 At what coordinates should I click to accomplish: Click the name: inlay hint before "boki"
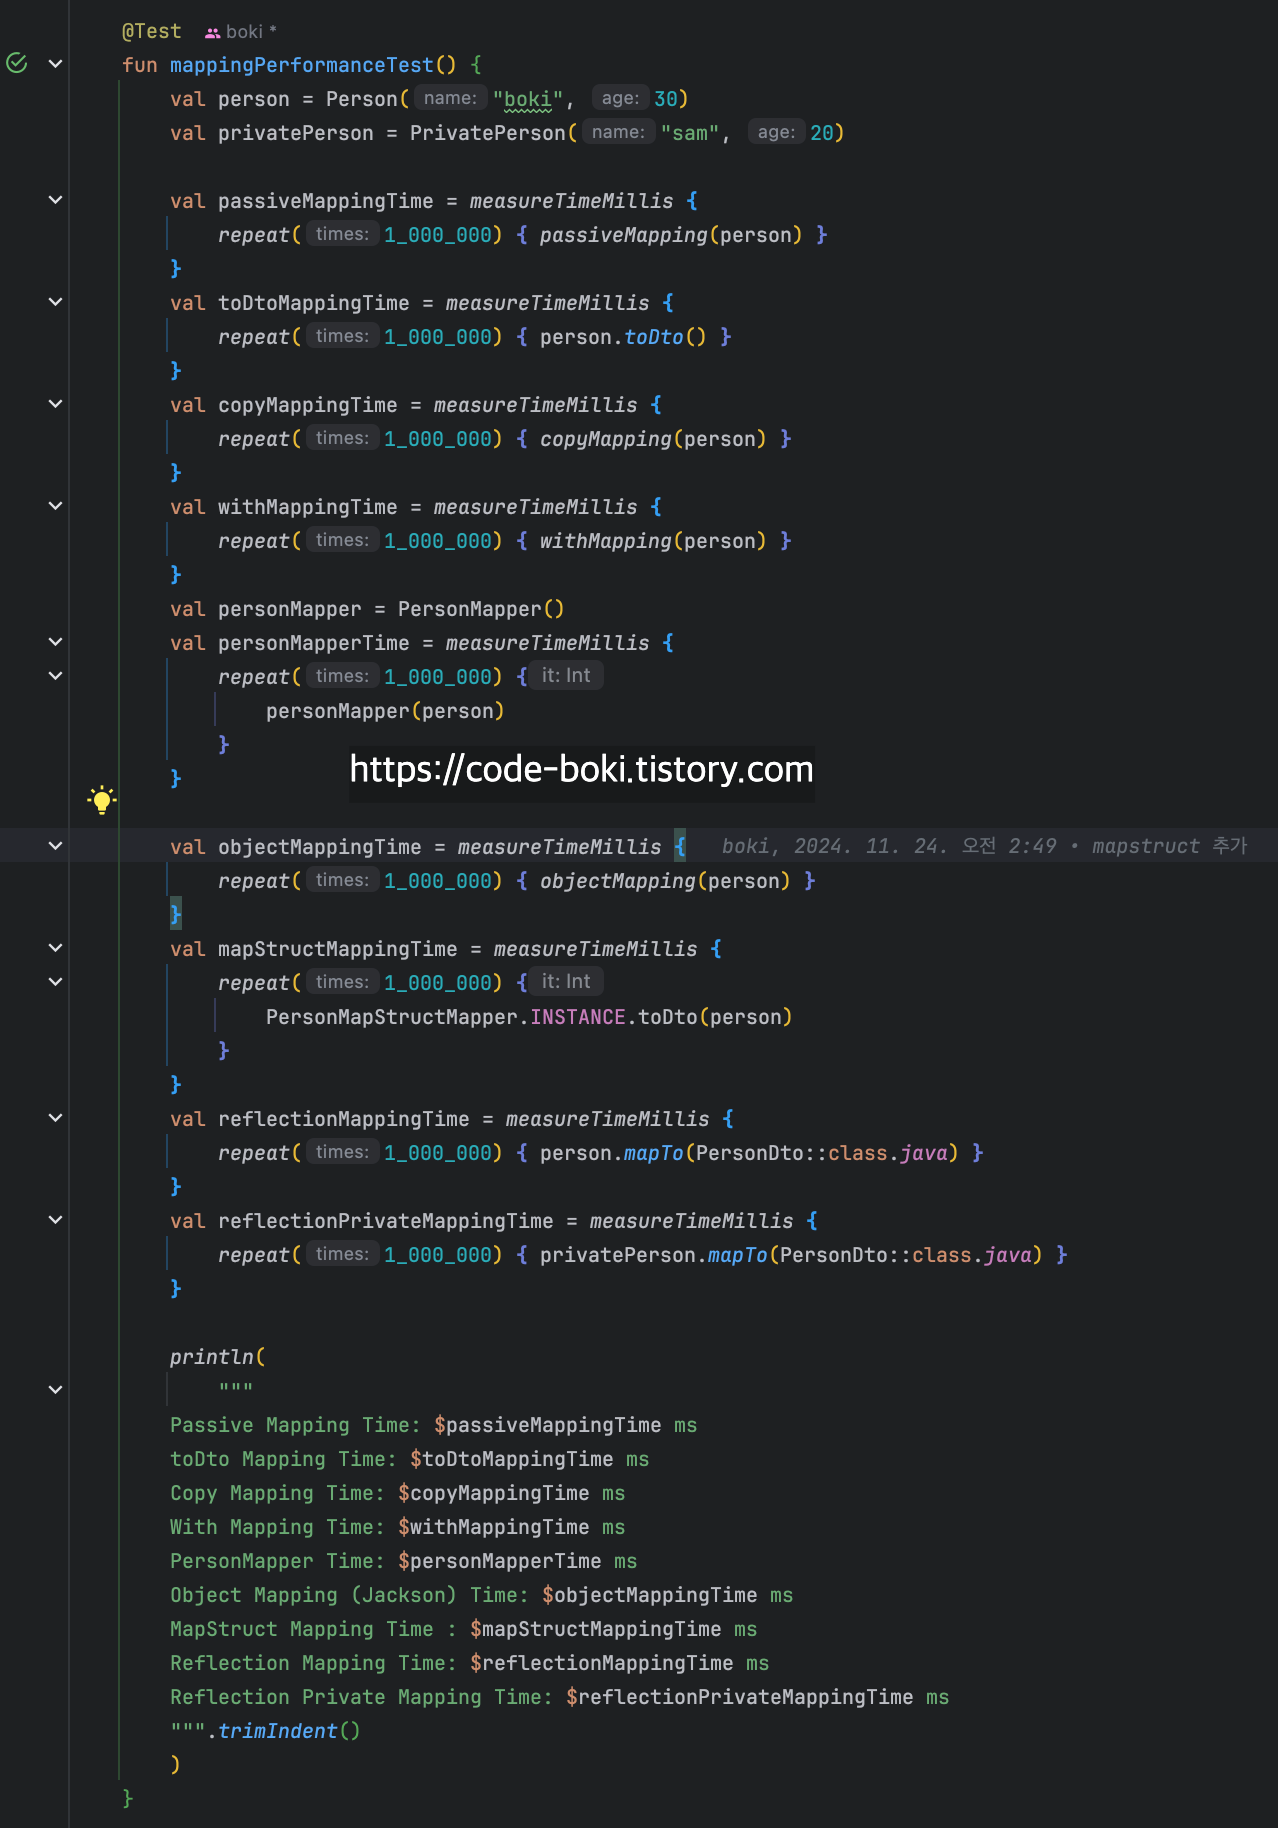tap(450, 98)
